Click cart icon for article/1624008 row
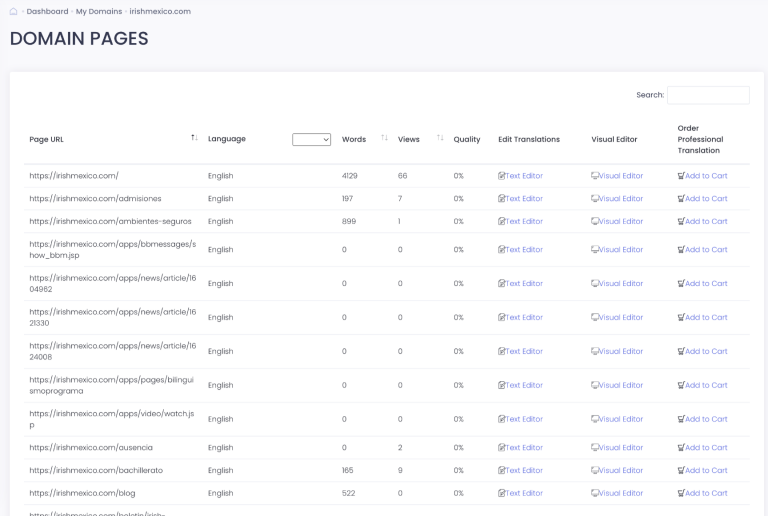Screen dimensions: 768x516 pos(681,352)
